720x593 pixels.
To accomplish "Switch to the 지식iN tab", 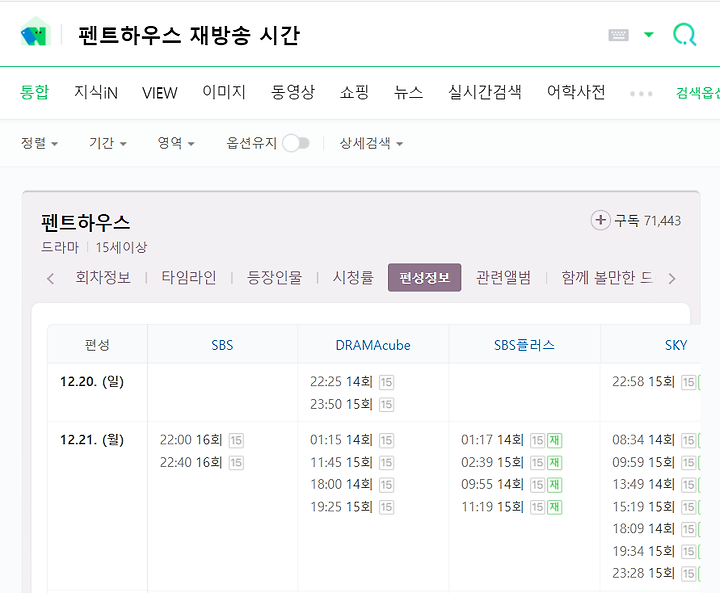I will [96, 92].
